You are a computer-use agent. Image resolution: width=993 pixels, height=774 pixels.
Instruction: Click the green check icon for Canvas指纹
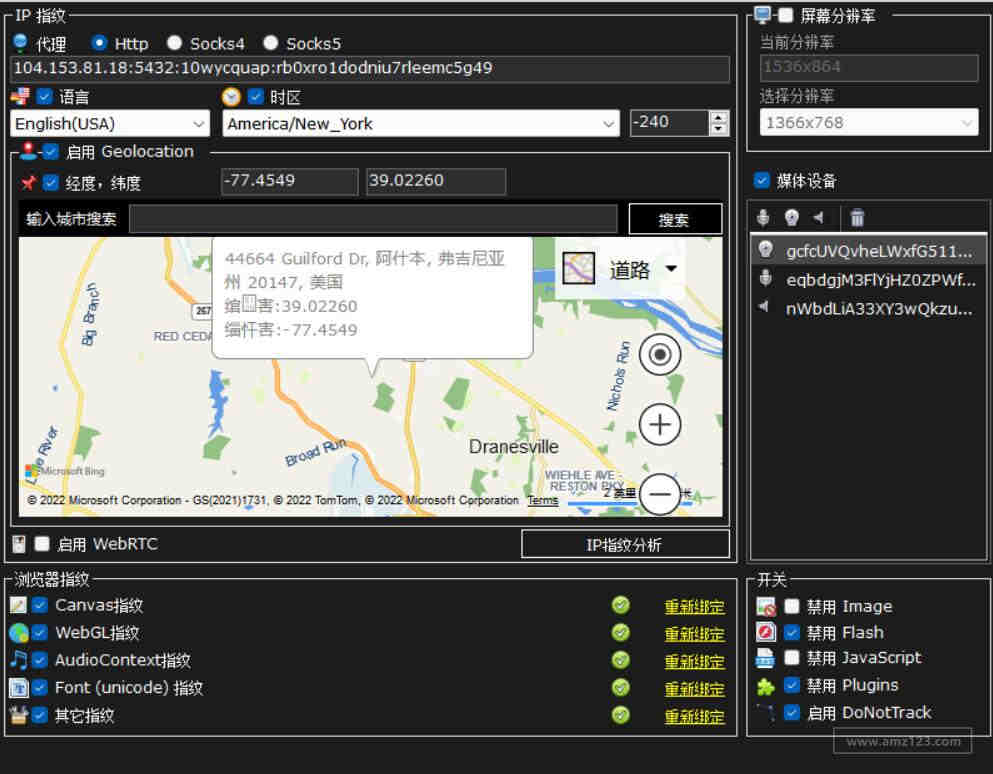tap(621, 605)
